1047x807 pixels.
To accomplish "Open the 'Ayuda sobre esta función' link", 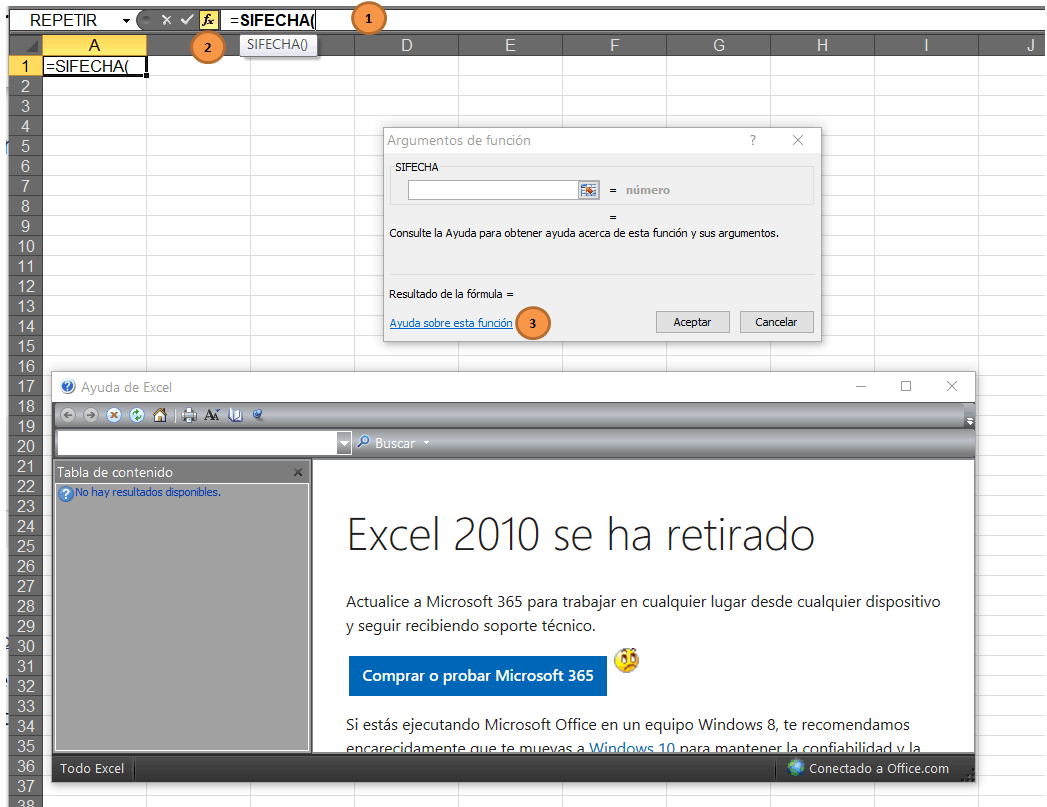I will (451, 323).
